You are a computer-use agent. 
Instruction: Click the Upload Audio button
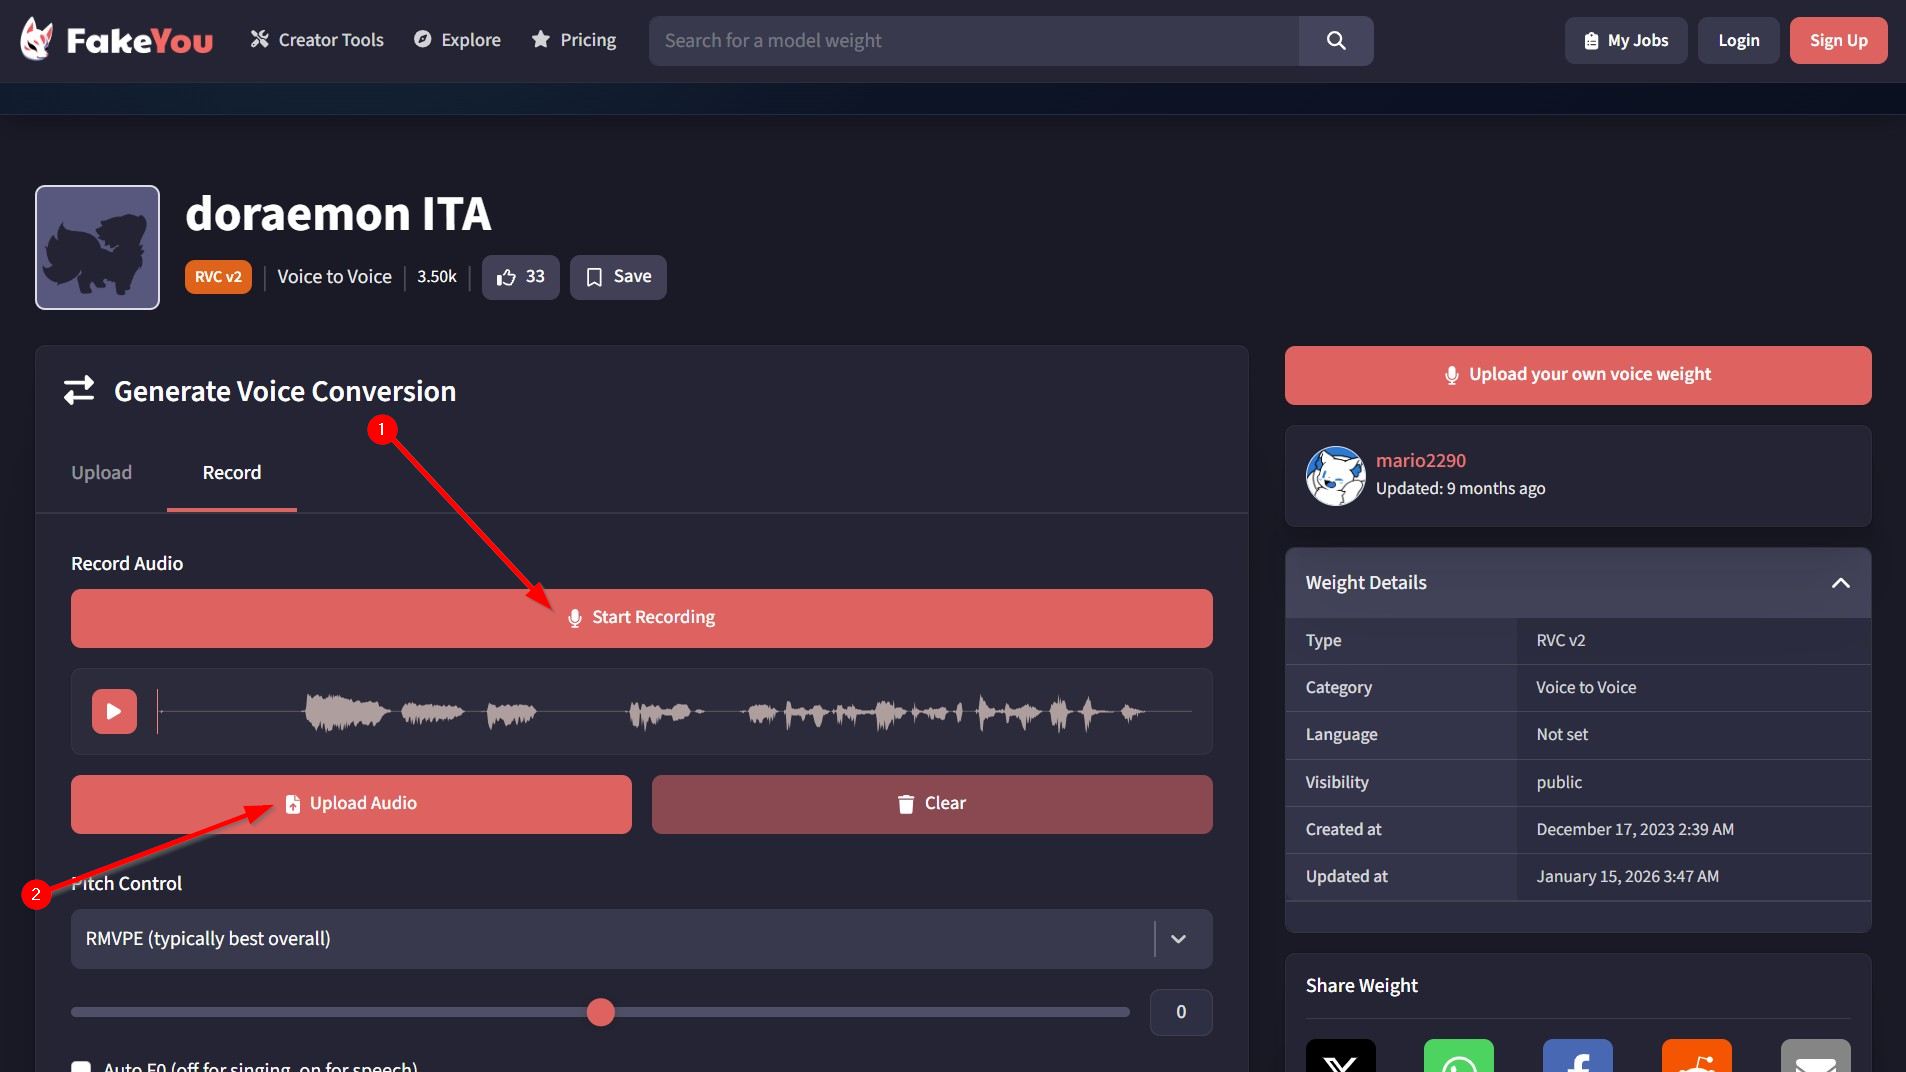click(351, 804)
